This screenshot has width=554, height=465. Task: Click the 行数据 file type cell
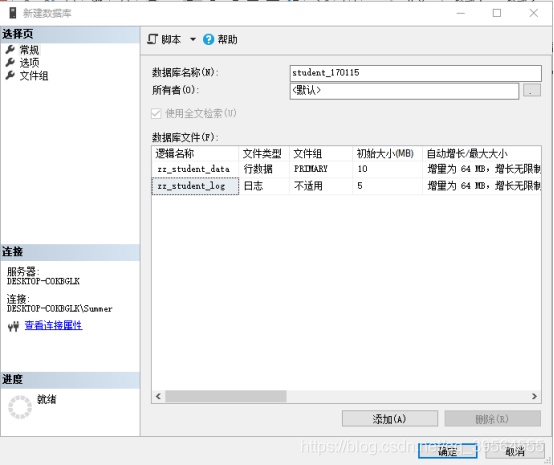coord(264,169)
